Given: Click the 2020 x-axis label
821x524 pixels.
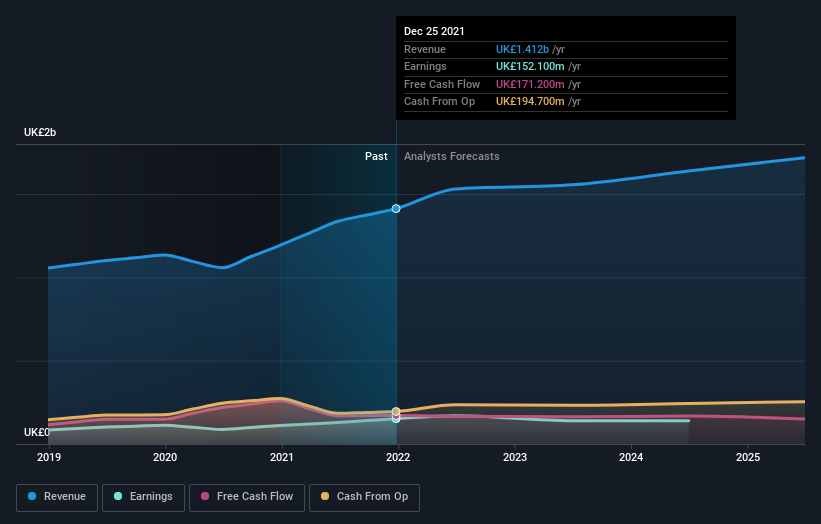Looking at the screenshot, I should 165,457.
